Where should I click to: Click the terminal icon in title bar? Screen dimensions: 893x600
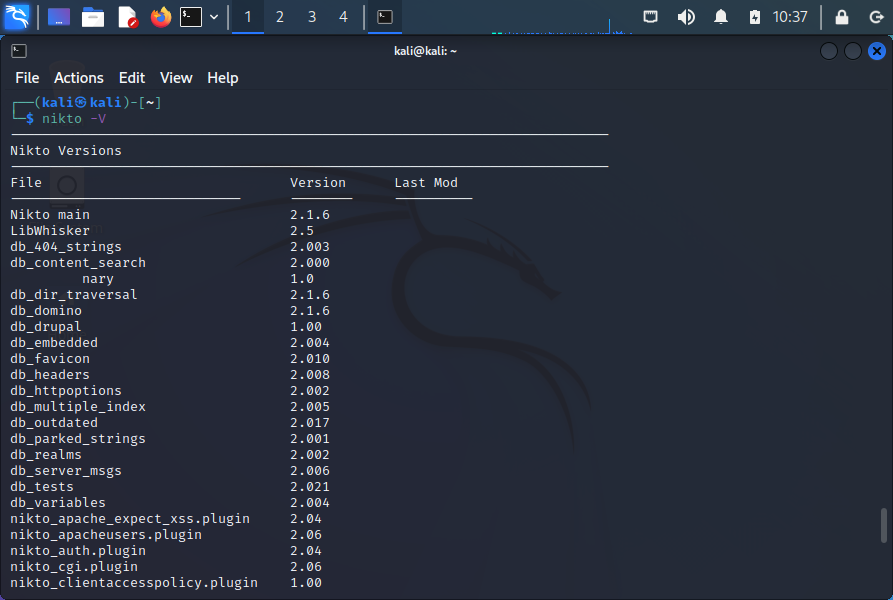[19, 51]
